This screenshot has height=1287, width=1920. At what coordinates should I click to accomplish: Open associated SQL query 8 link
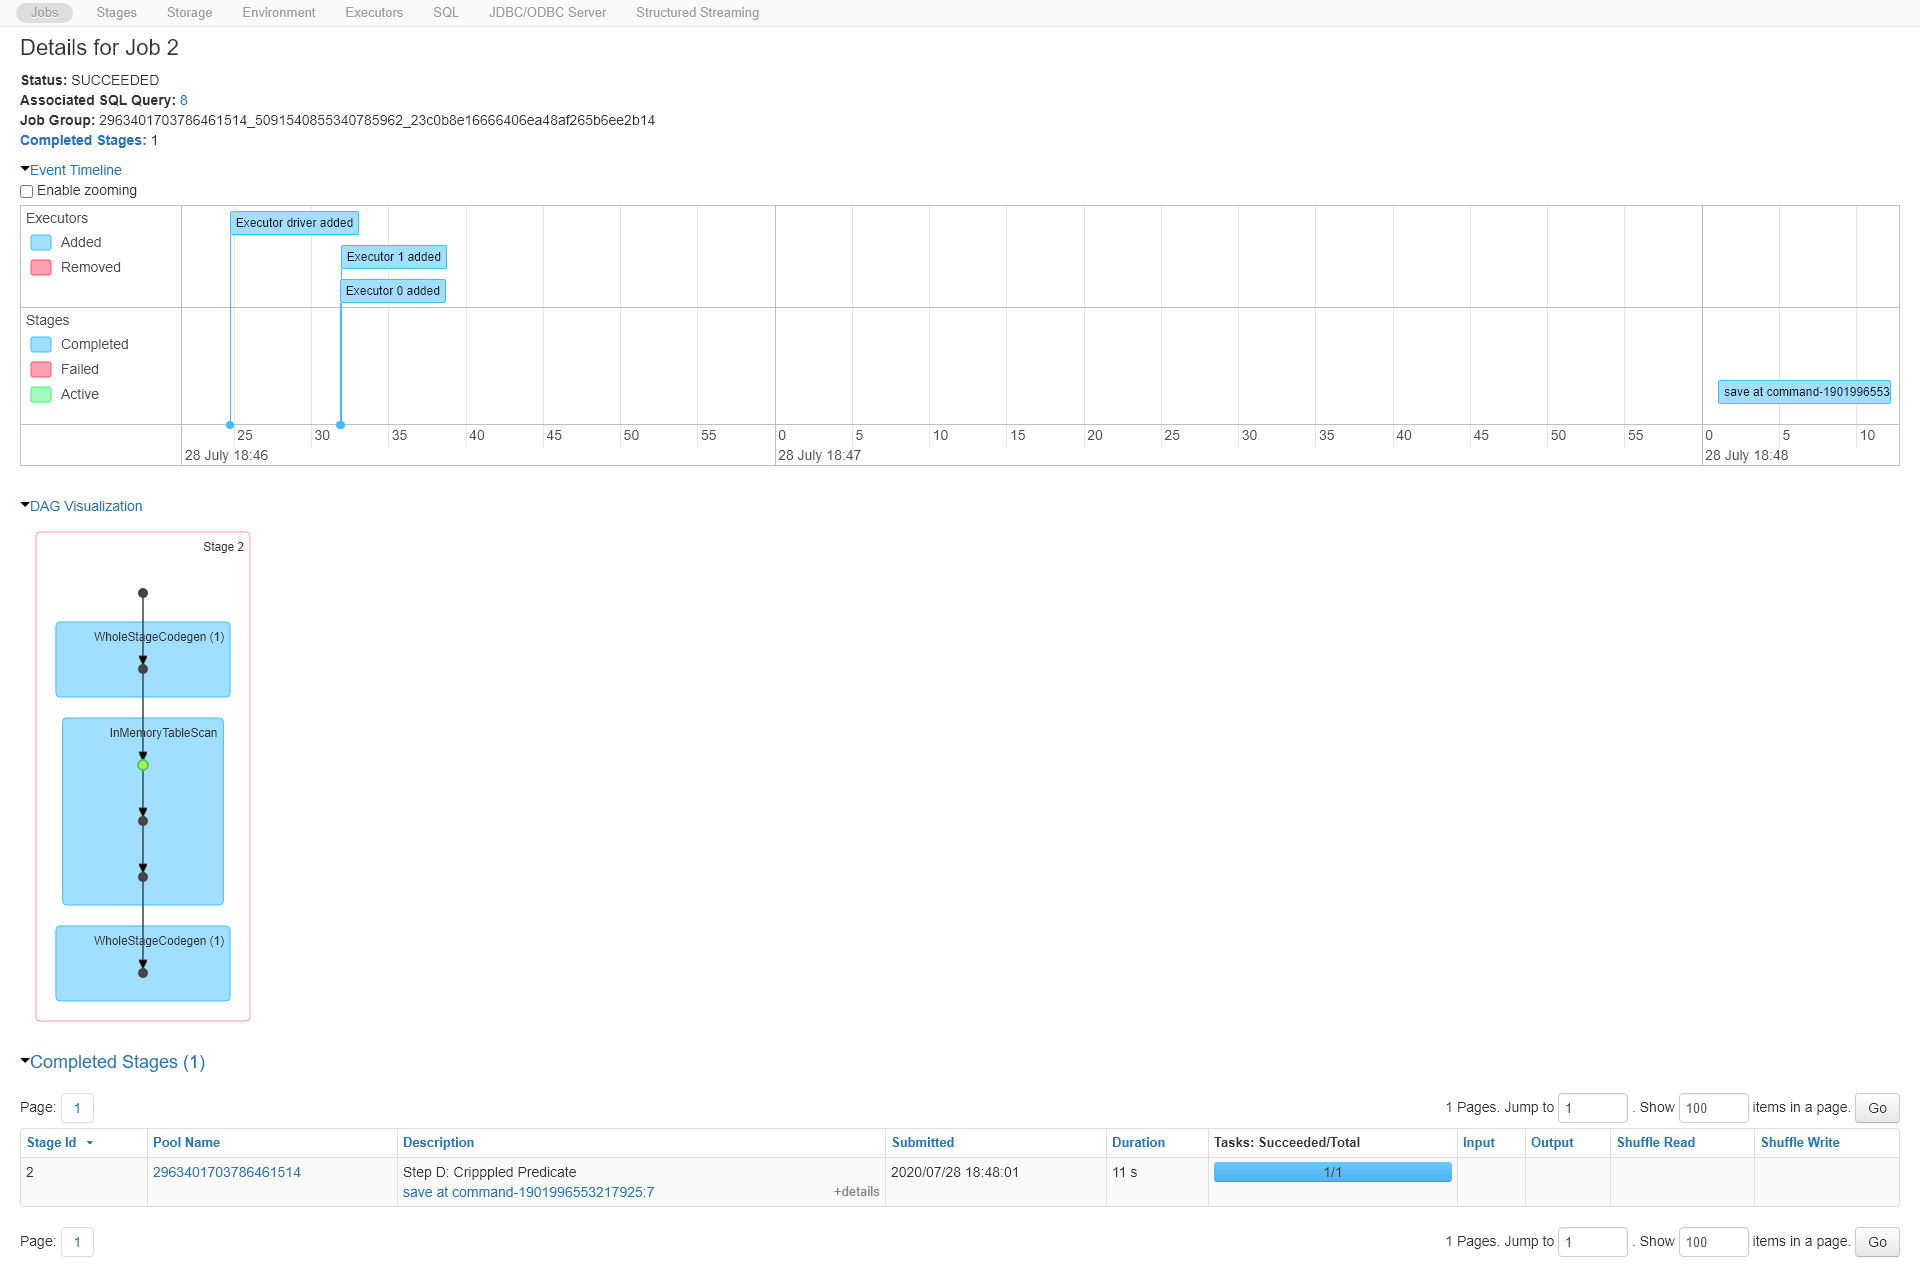(184, 100)
